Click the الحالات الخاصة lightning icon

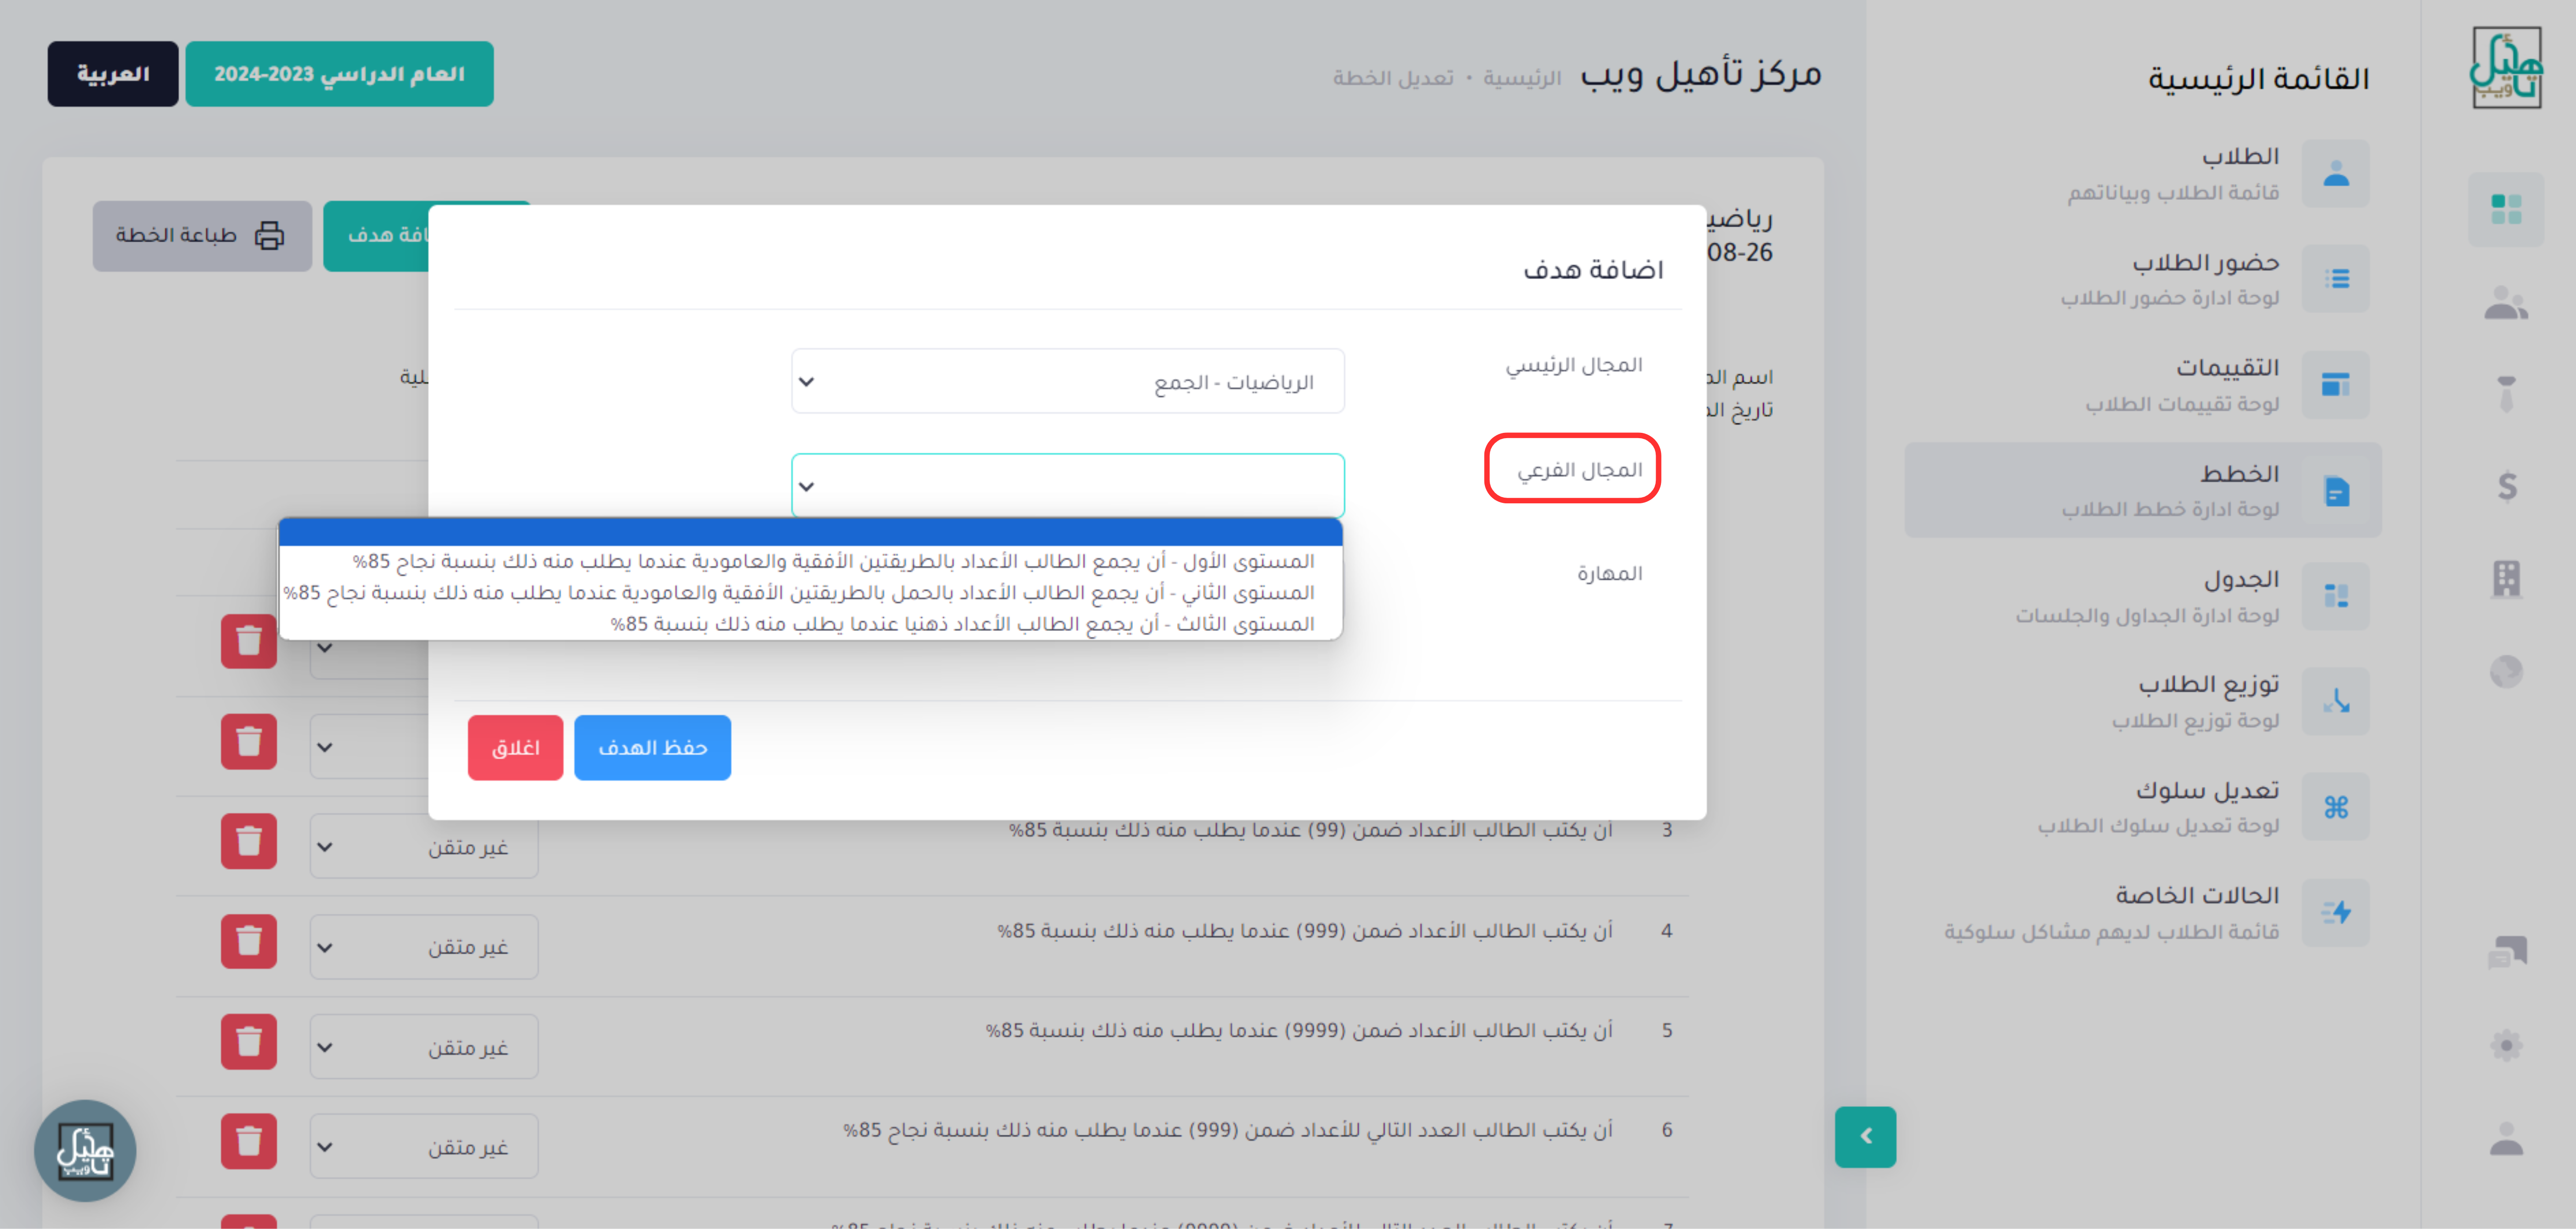(2335, 913)
